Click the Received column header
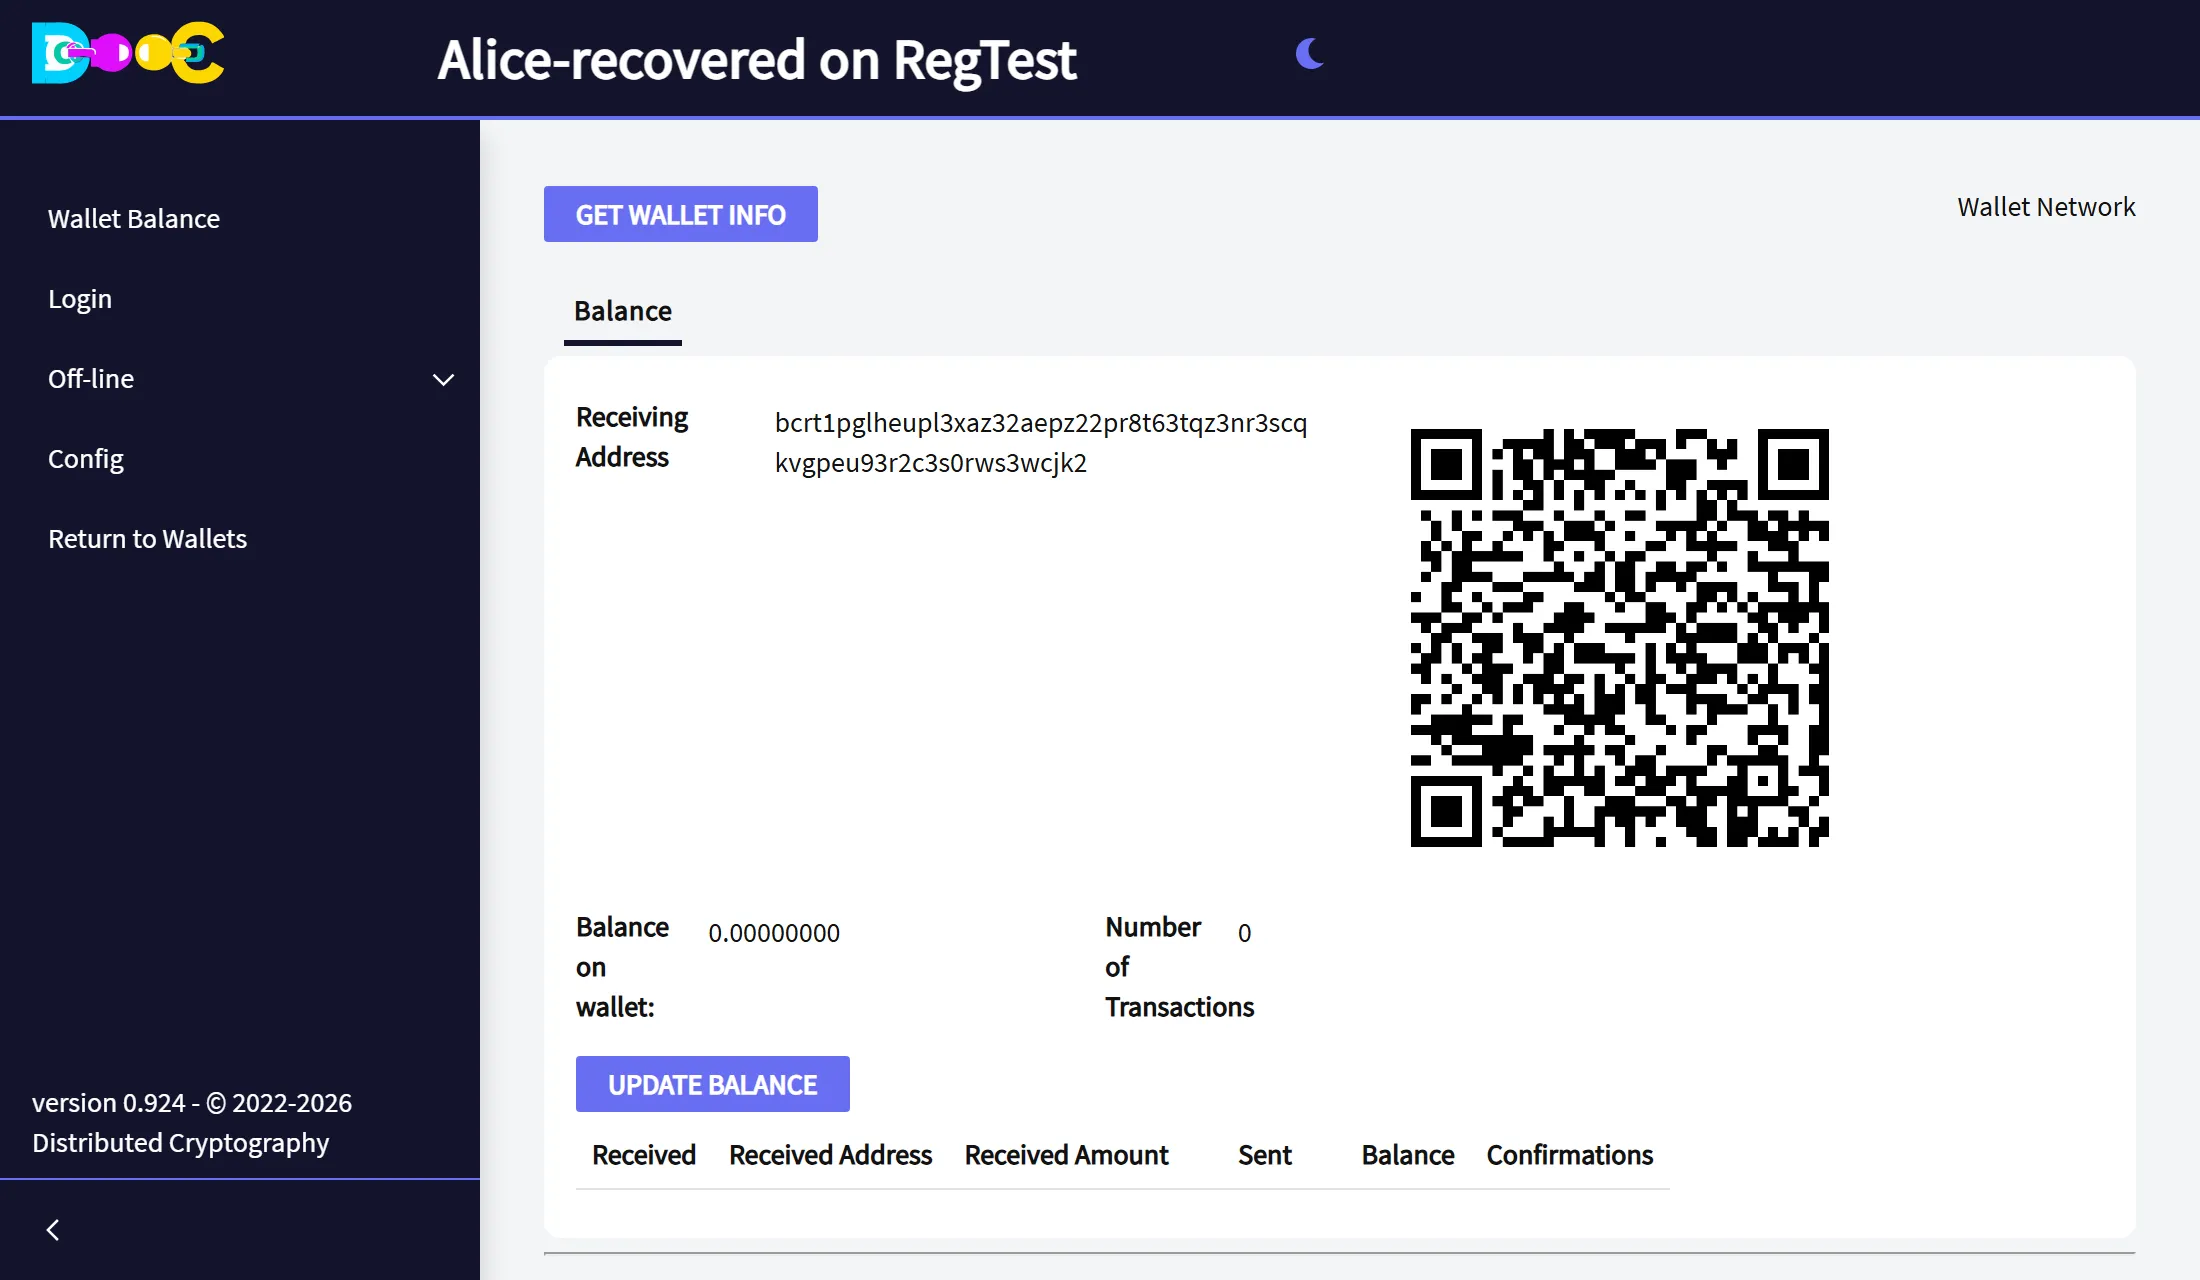Image resolution: width=2200 pixels, height=1280 pixels. pos(644,1155)
